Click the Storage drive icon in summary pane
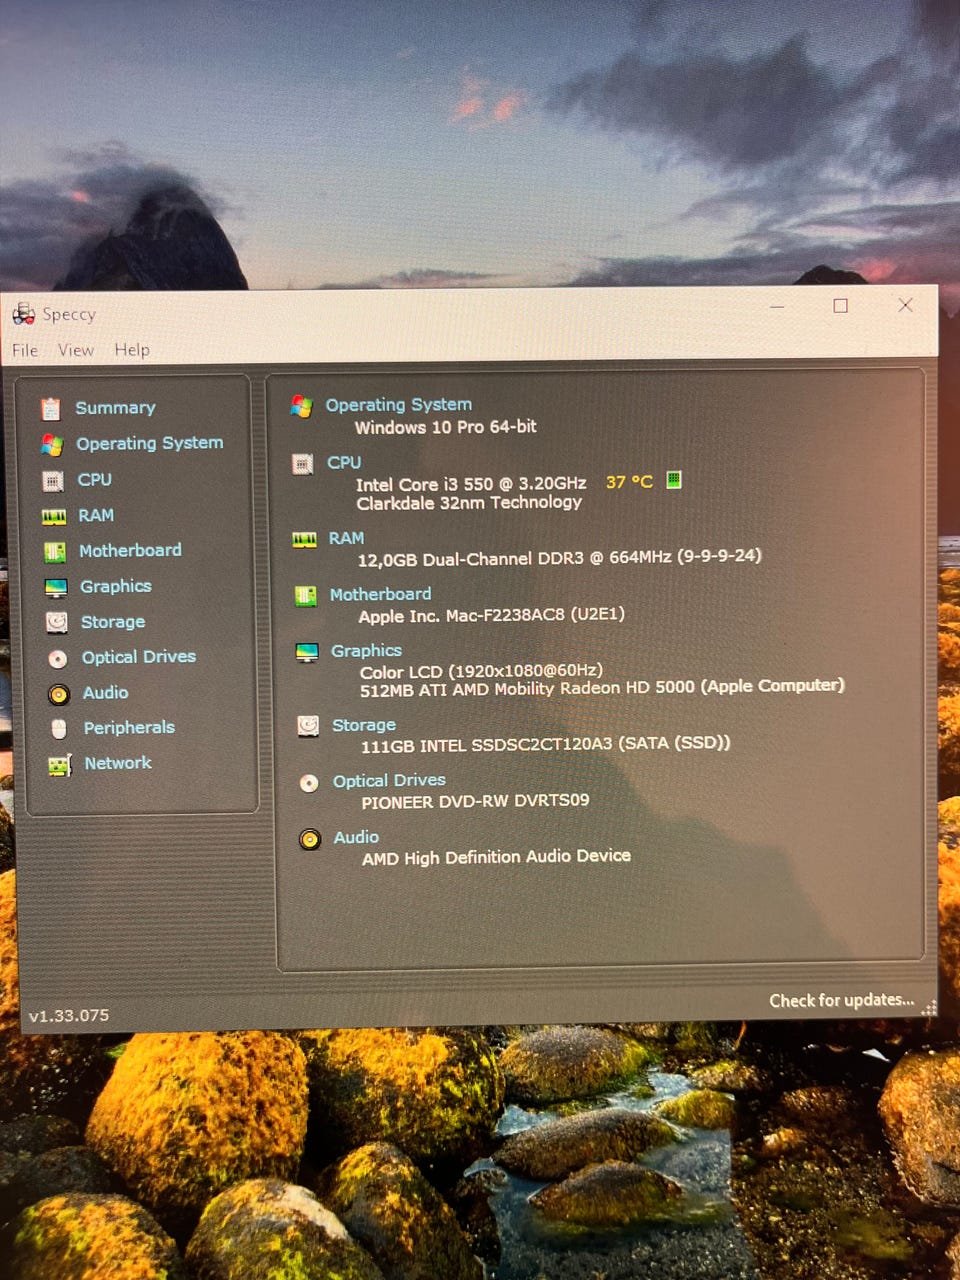 [308, 725]
